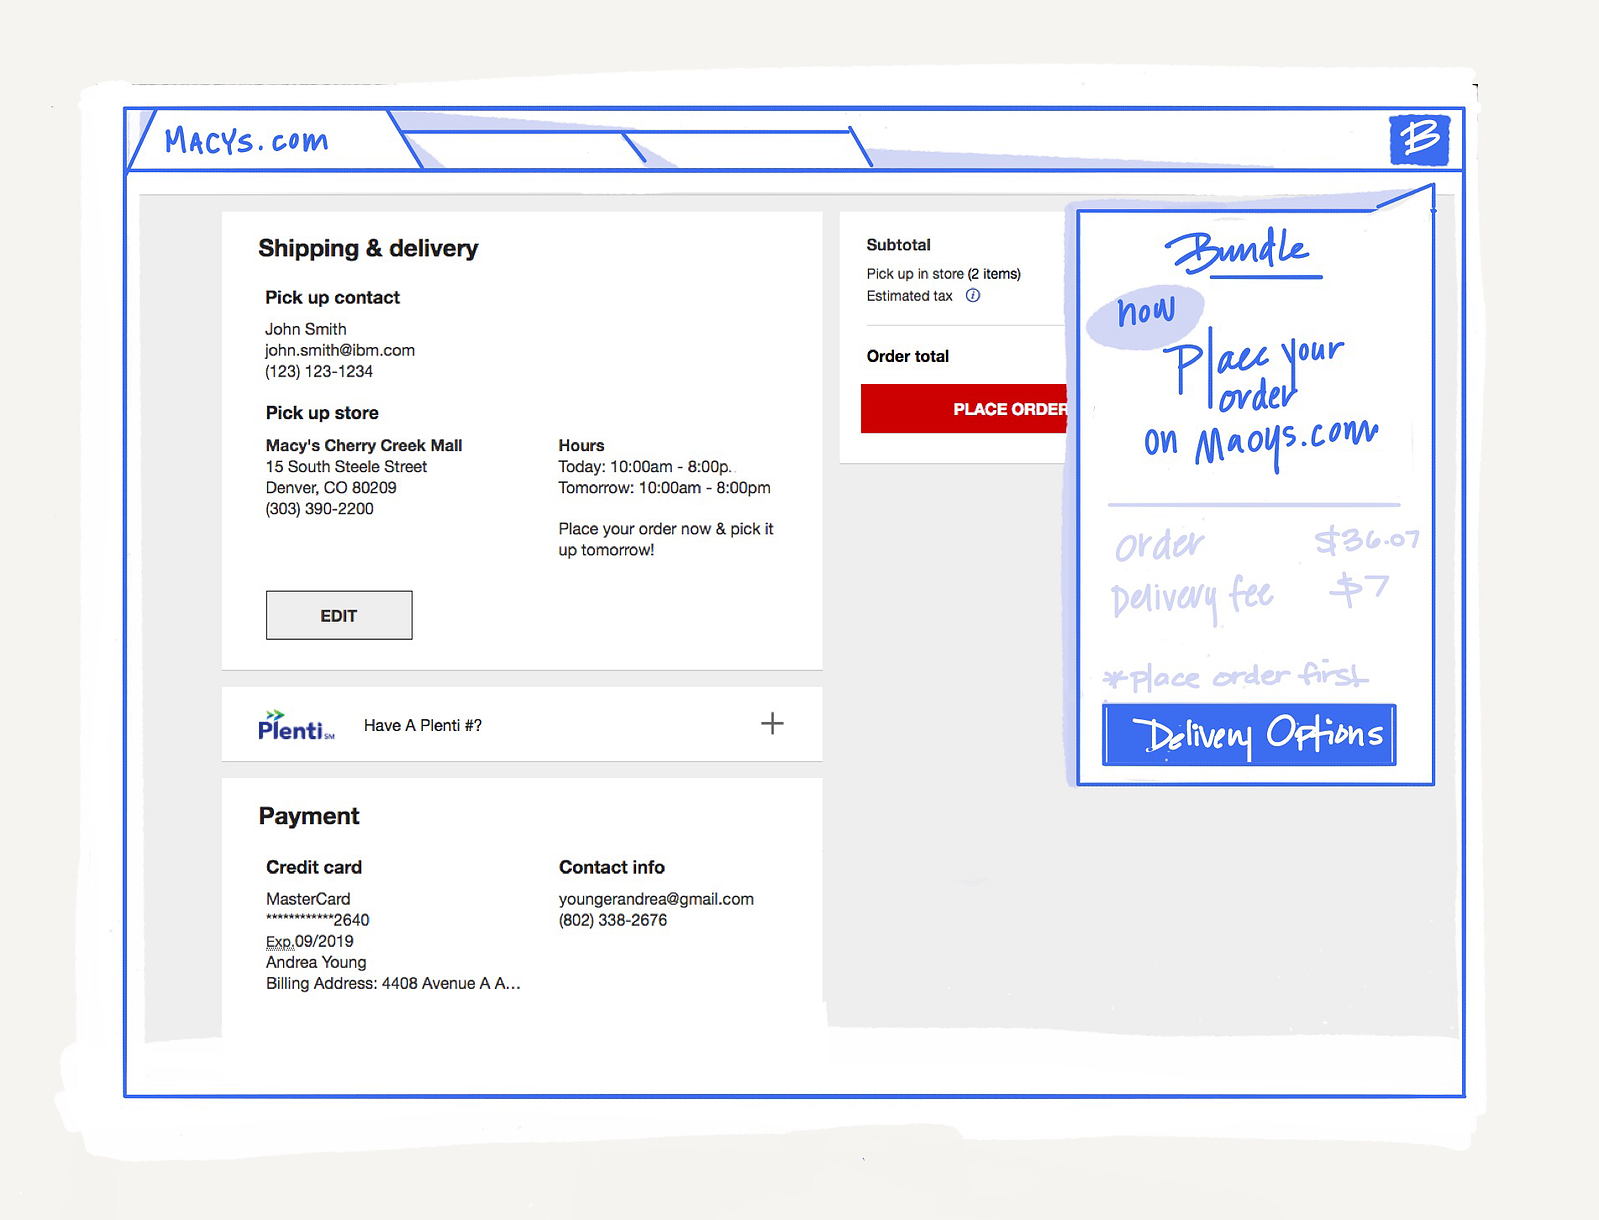Click the Plenti logo

[x=296, y=725]
